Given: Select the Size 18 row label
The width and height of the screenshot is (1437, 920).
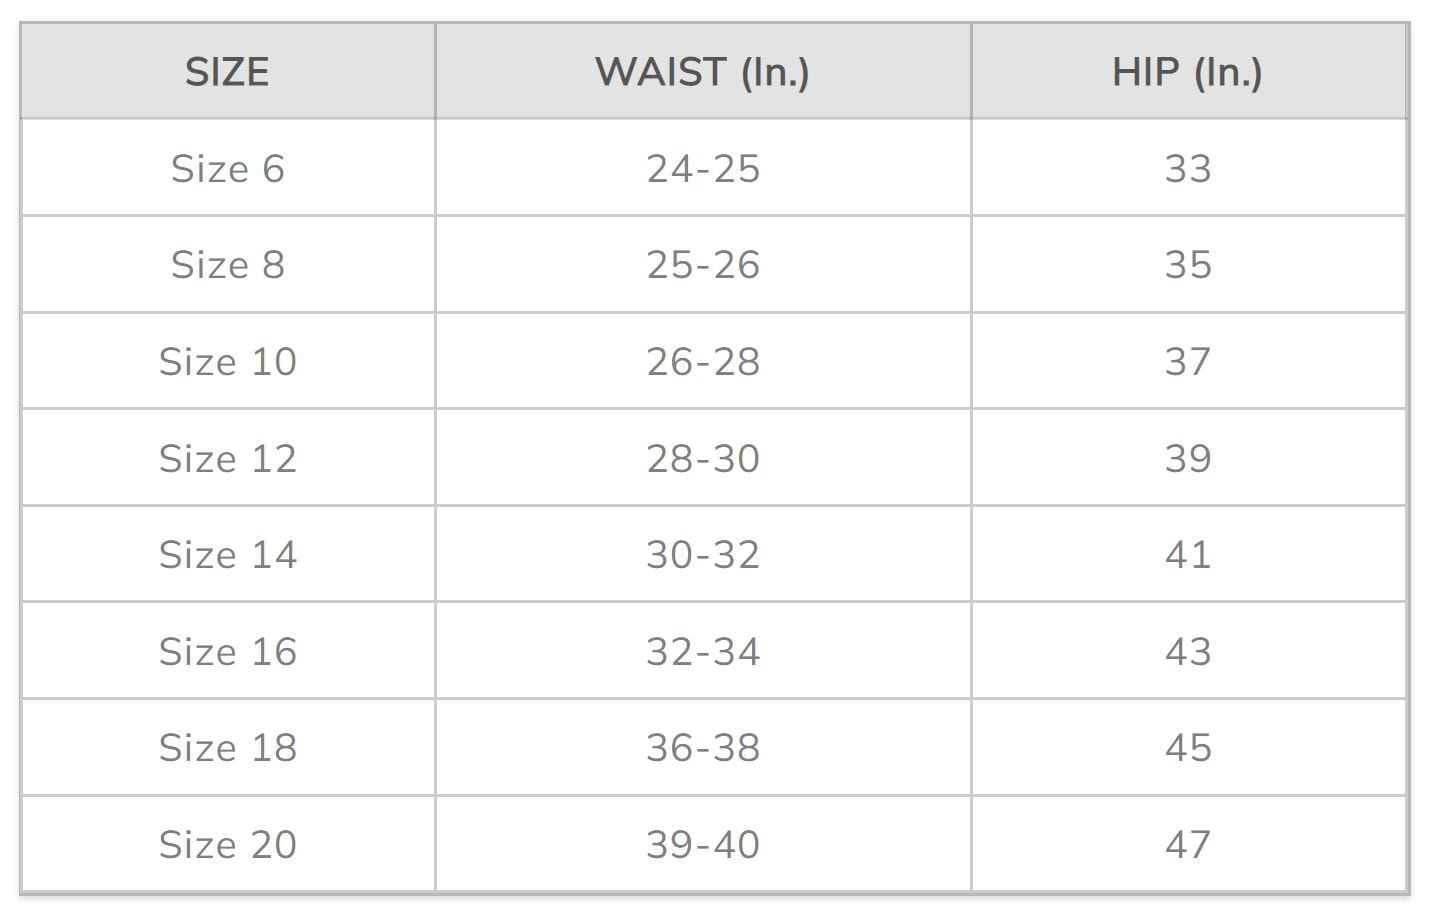Looking at the screenshot, I should 228,747.
